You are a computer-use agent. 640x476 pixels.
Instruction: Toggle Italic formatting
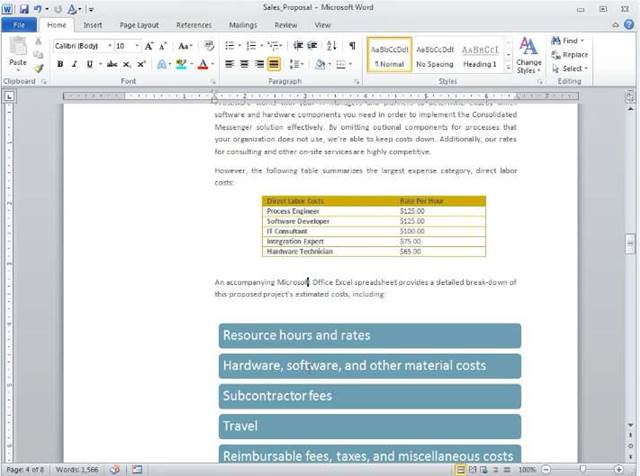coord(74,64)
